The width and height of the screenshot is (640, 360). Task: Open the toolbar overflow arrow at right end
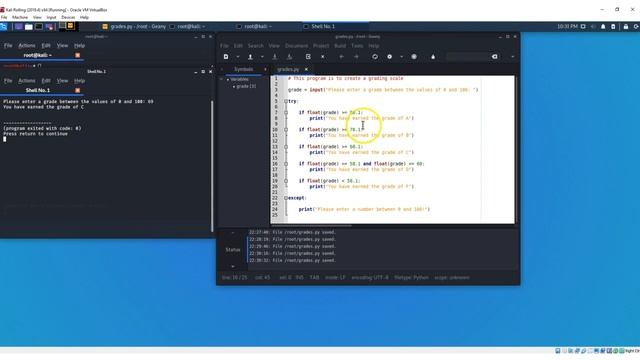(x=513, y=57)
